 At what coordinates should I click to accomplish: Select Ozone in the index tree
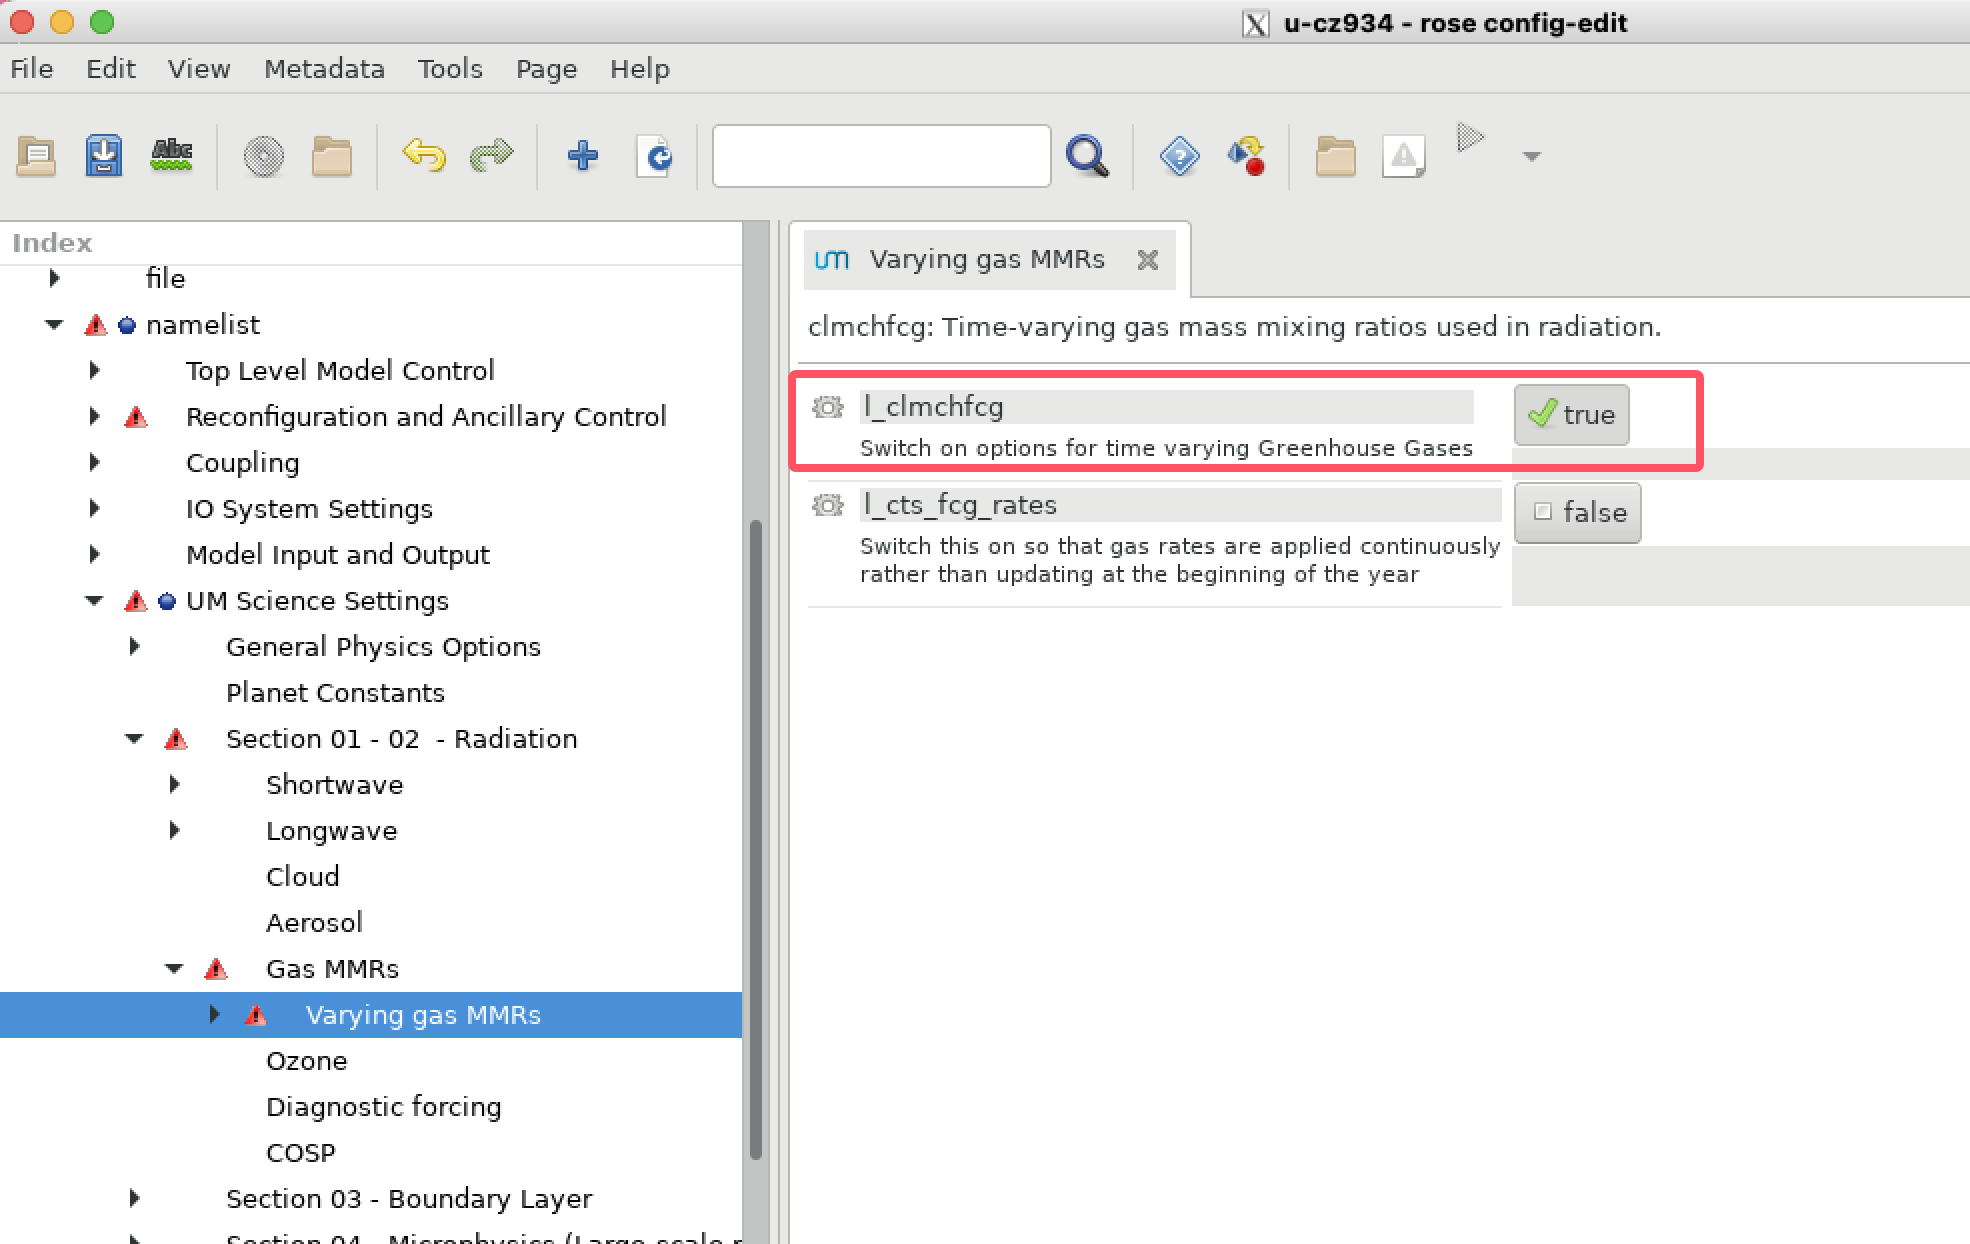(306, 1060)
